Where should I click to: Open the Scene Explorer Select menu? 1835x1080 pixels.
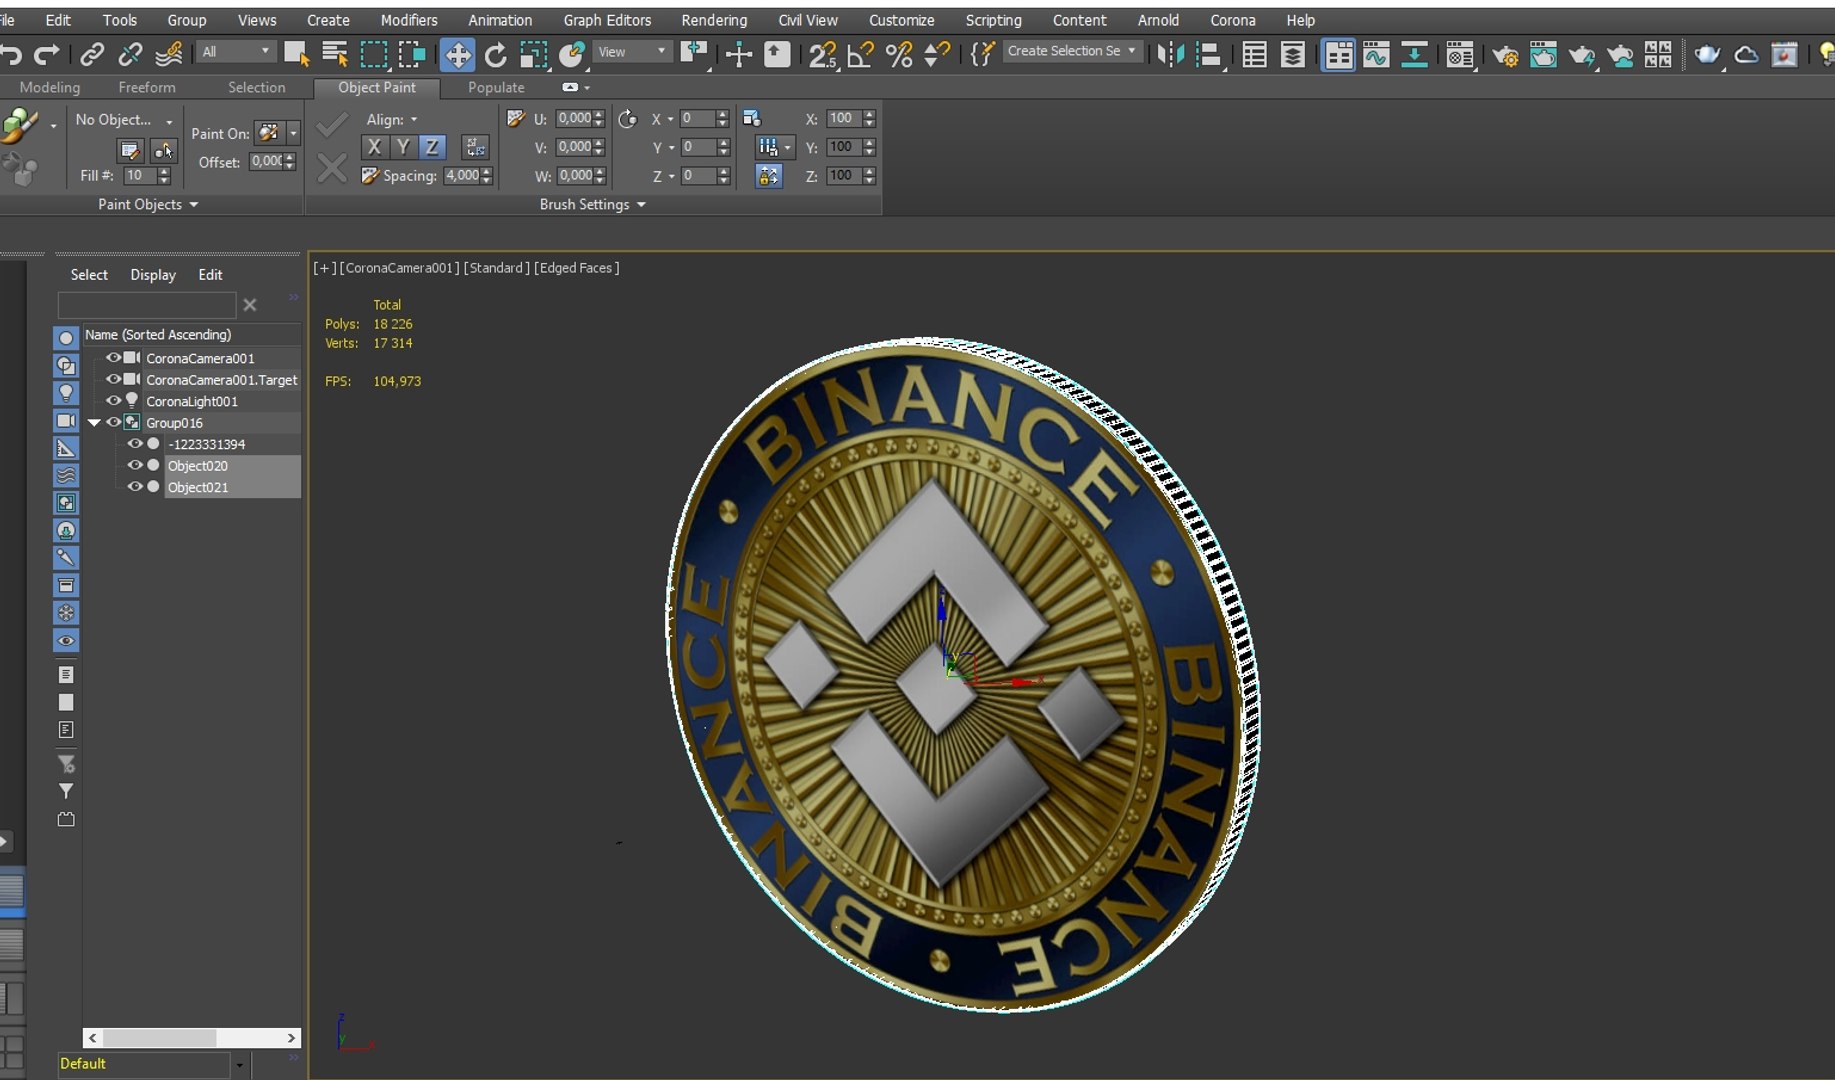(89, 274)
